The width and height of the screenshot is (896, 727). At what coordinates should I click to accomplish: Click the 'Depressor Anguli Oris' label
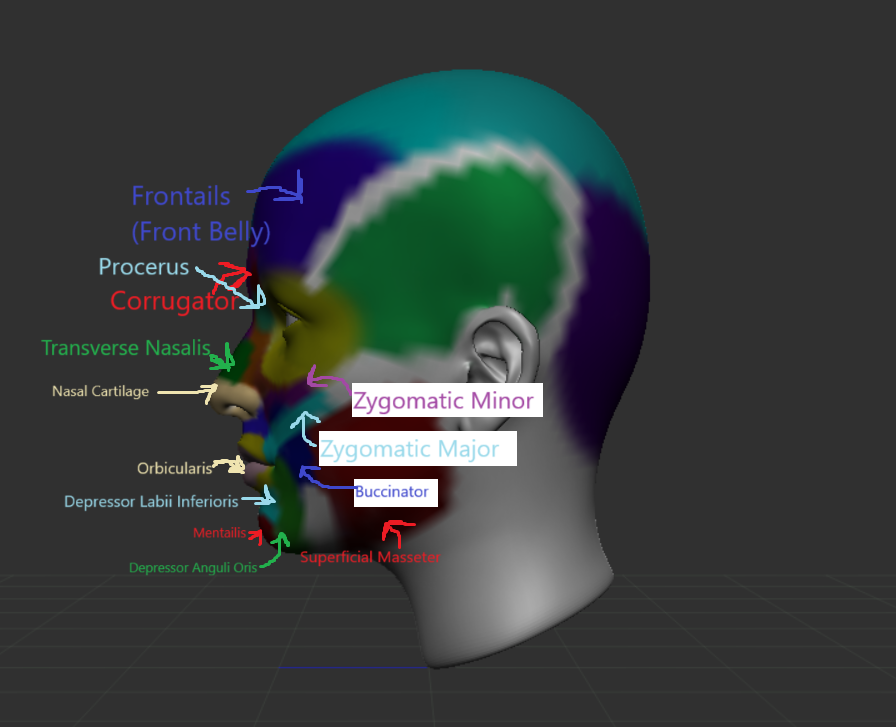(193, 568)
